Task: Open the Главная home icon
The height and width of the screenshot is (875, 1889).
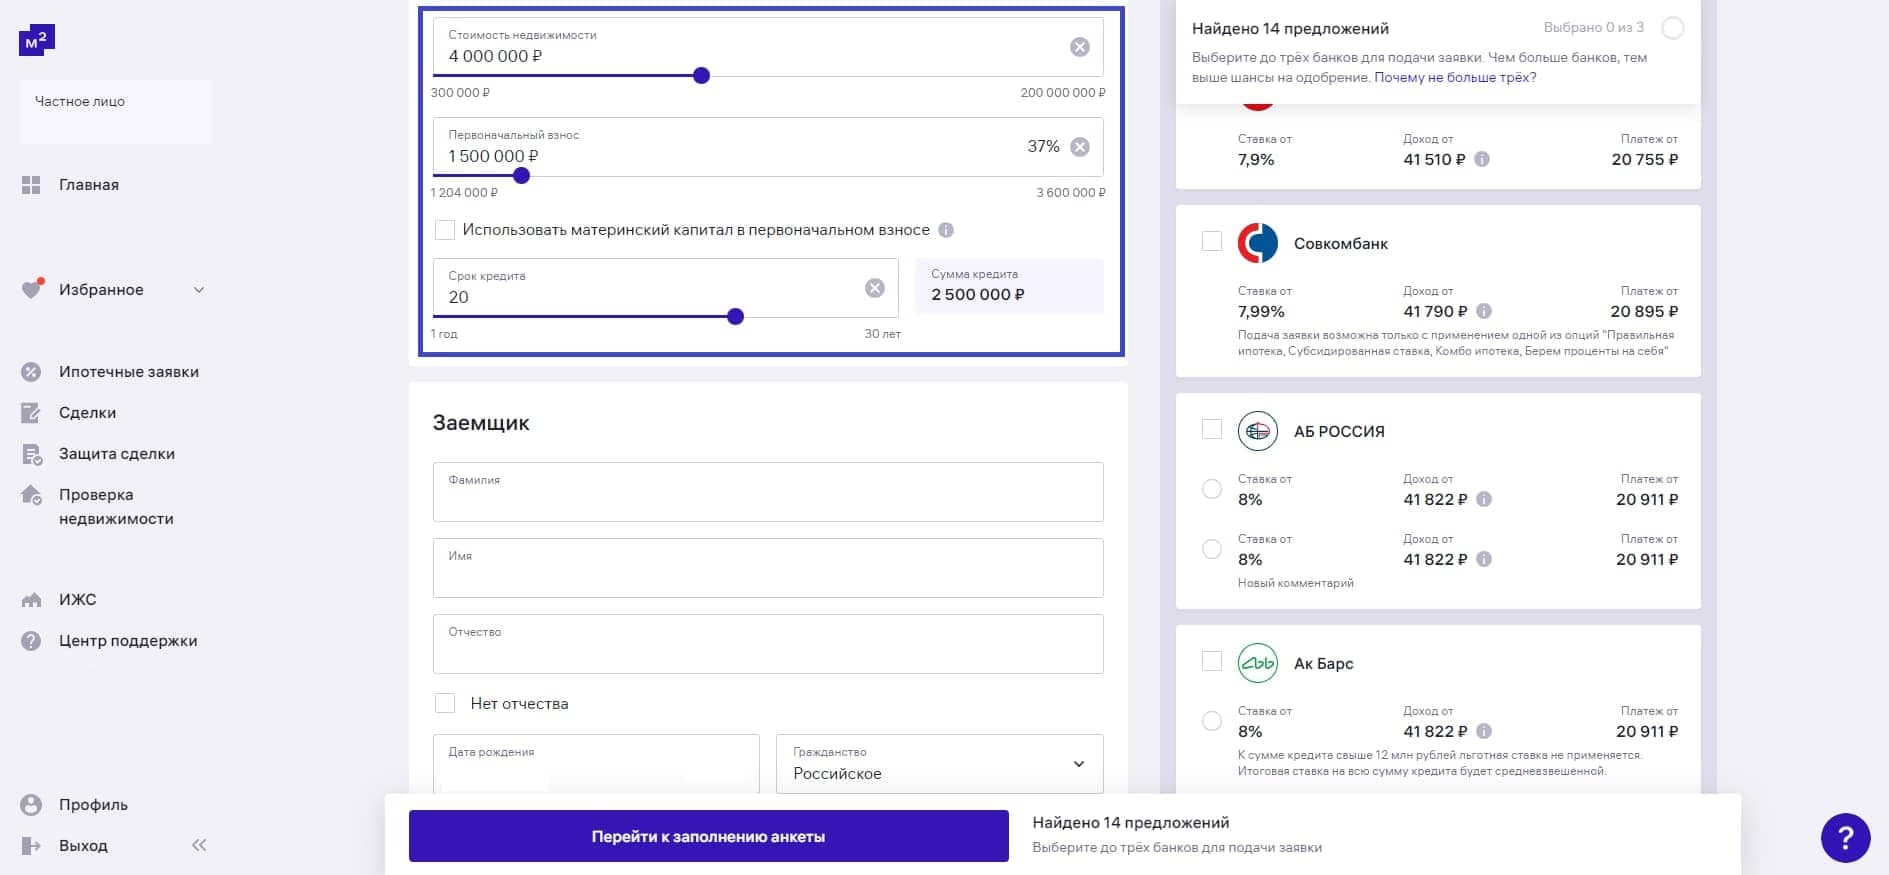Action: (31, 185)
